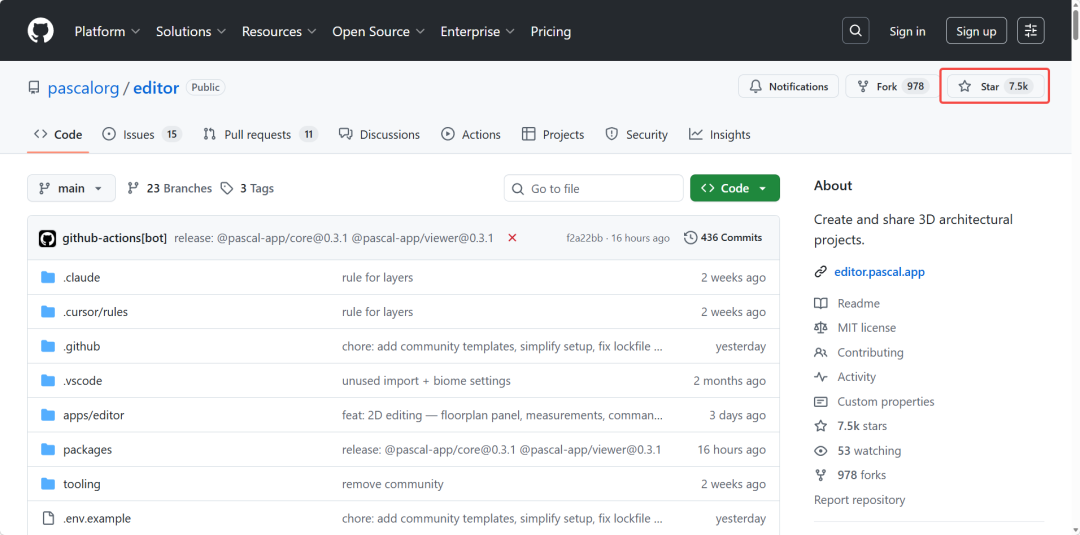Click the packages folder icon
The width and height of the screenshot is (1080, 535).
pos(48,450)
